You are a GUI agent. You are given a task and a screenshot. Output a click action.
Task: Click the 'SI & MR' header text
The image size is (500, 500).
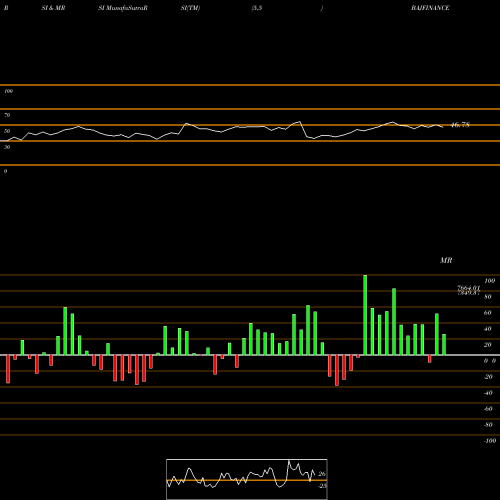(53, 8)
